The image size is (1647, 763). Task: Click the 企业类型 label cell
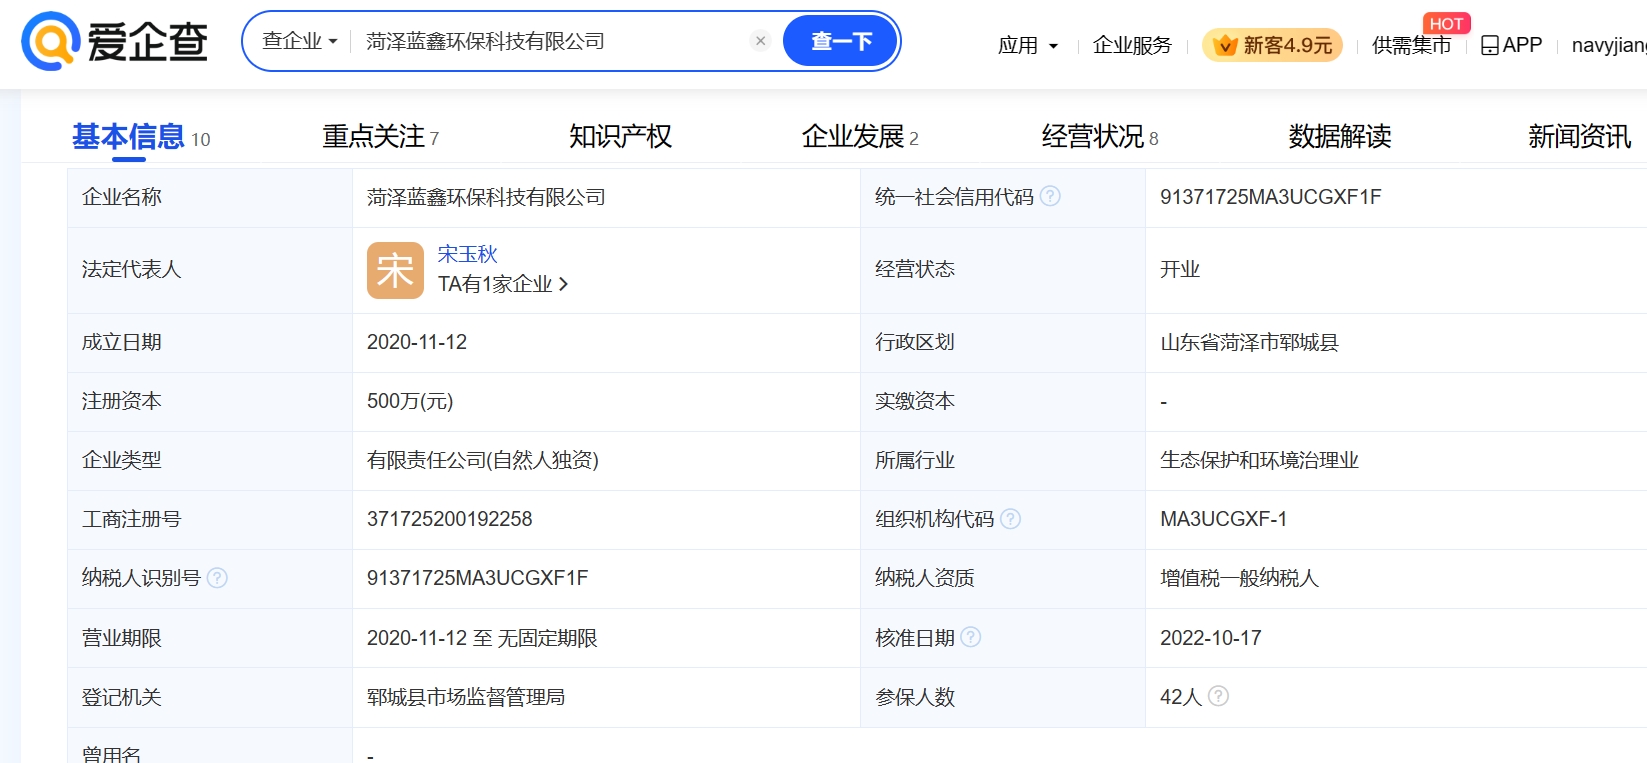click(210, 460)
